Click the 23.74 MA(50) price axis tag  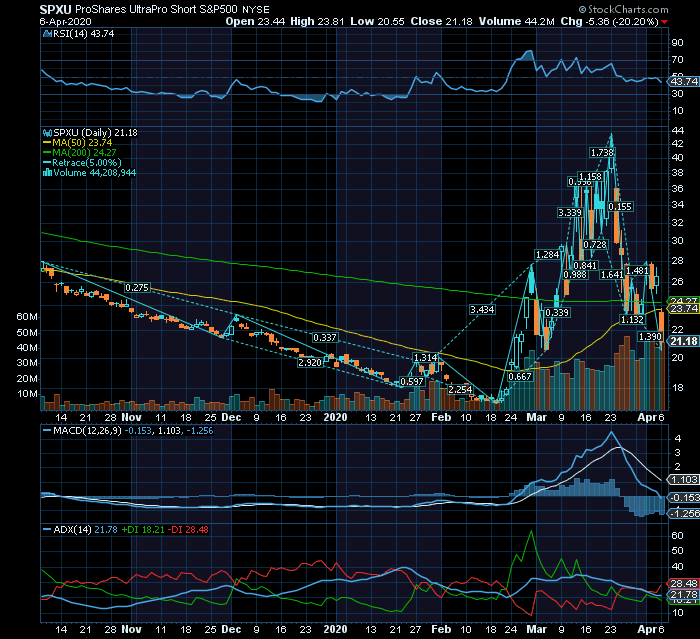coord(683,309)
